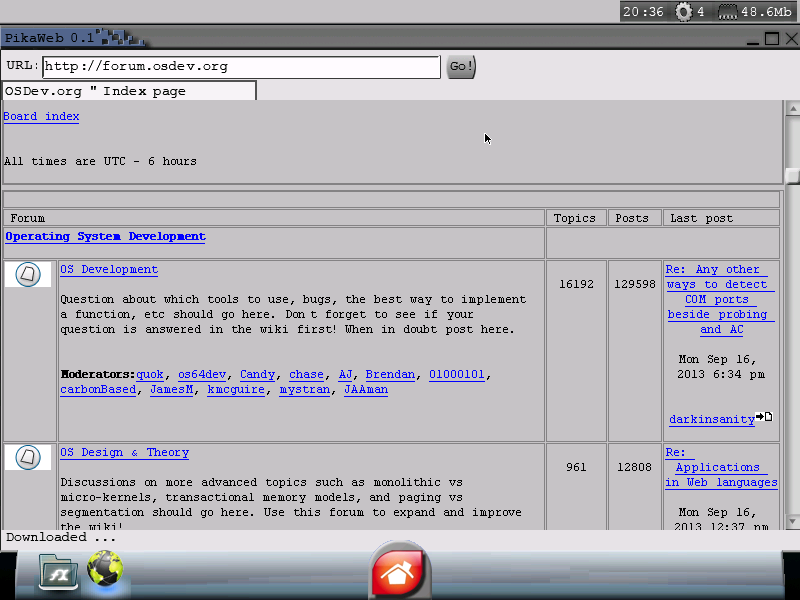Image resolution: width=800 pixels, height=600 pixels.
Task: Click the Topics column header
Action: click(x=574, y=218)
